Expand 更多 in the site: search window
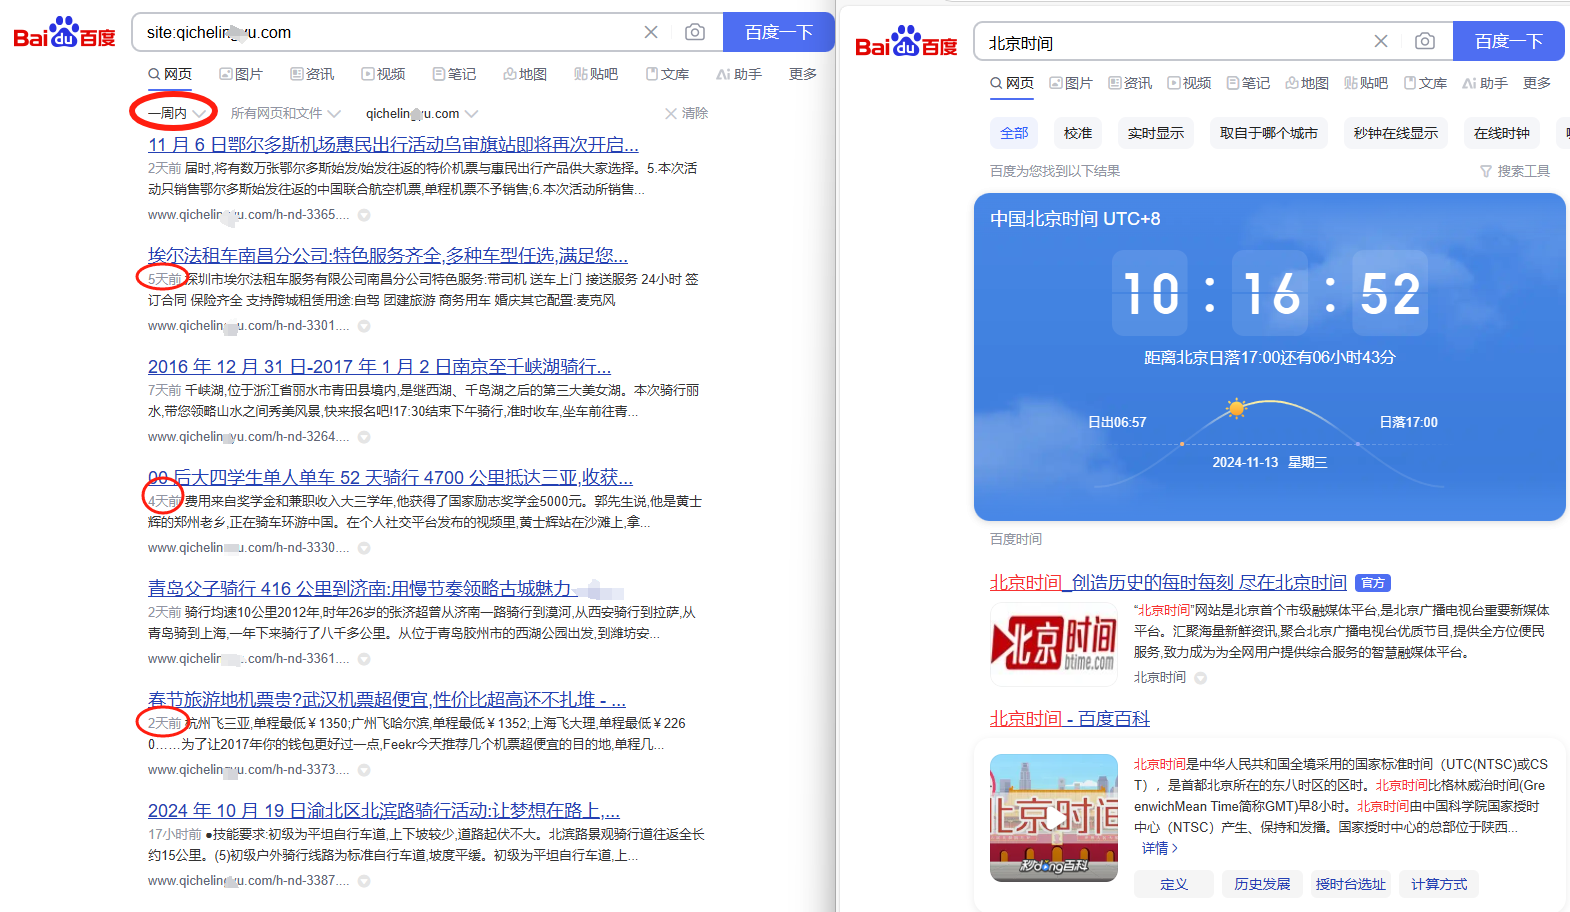Screen dimensions: 1570x912 (803, 74)
